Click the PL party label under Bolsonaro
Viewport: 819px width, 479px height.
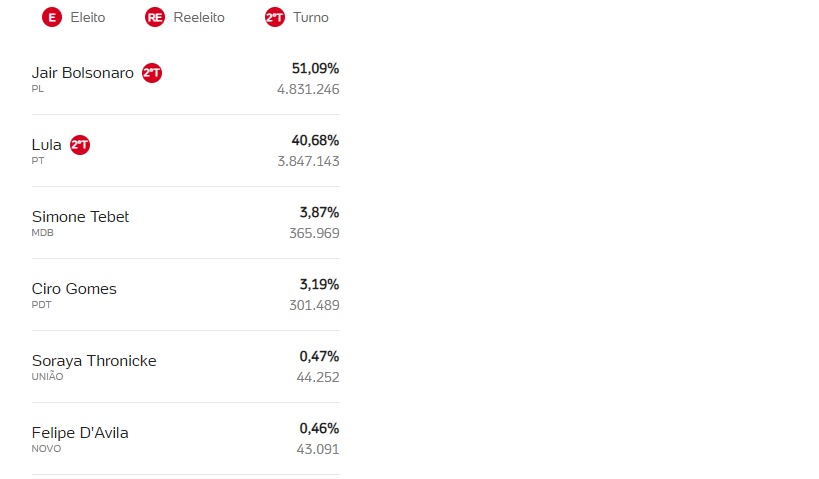click(x=38, y=89)
